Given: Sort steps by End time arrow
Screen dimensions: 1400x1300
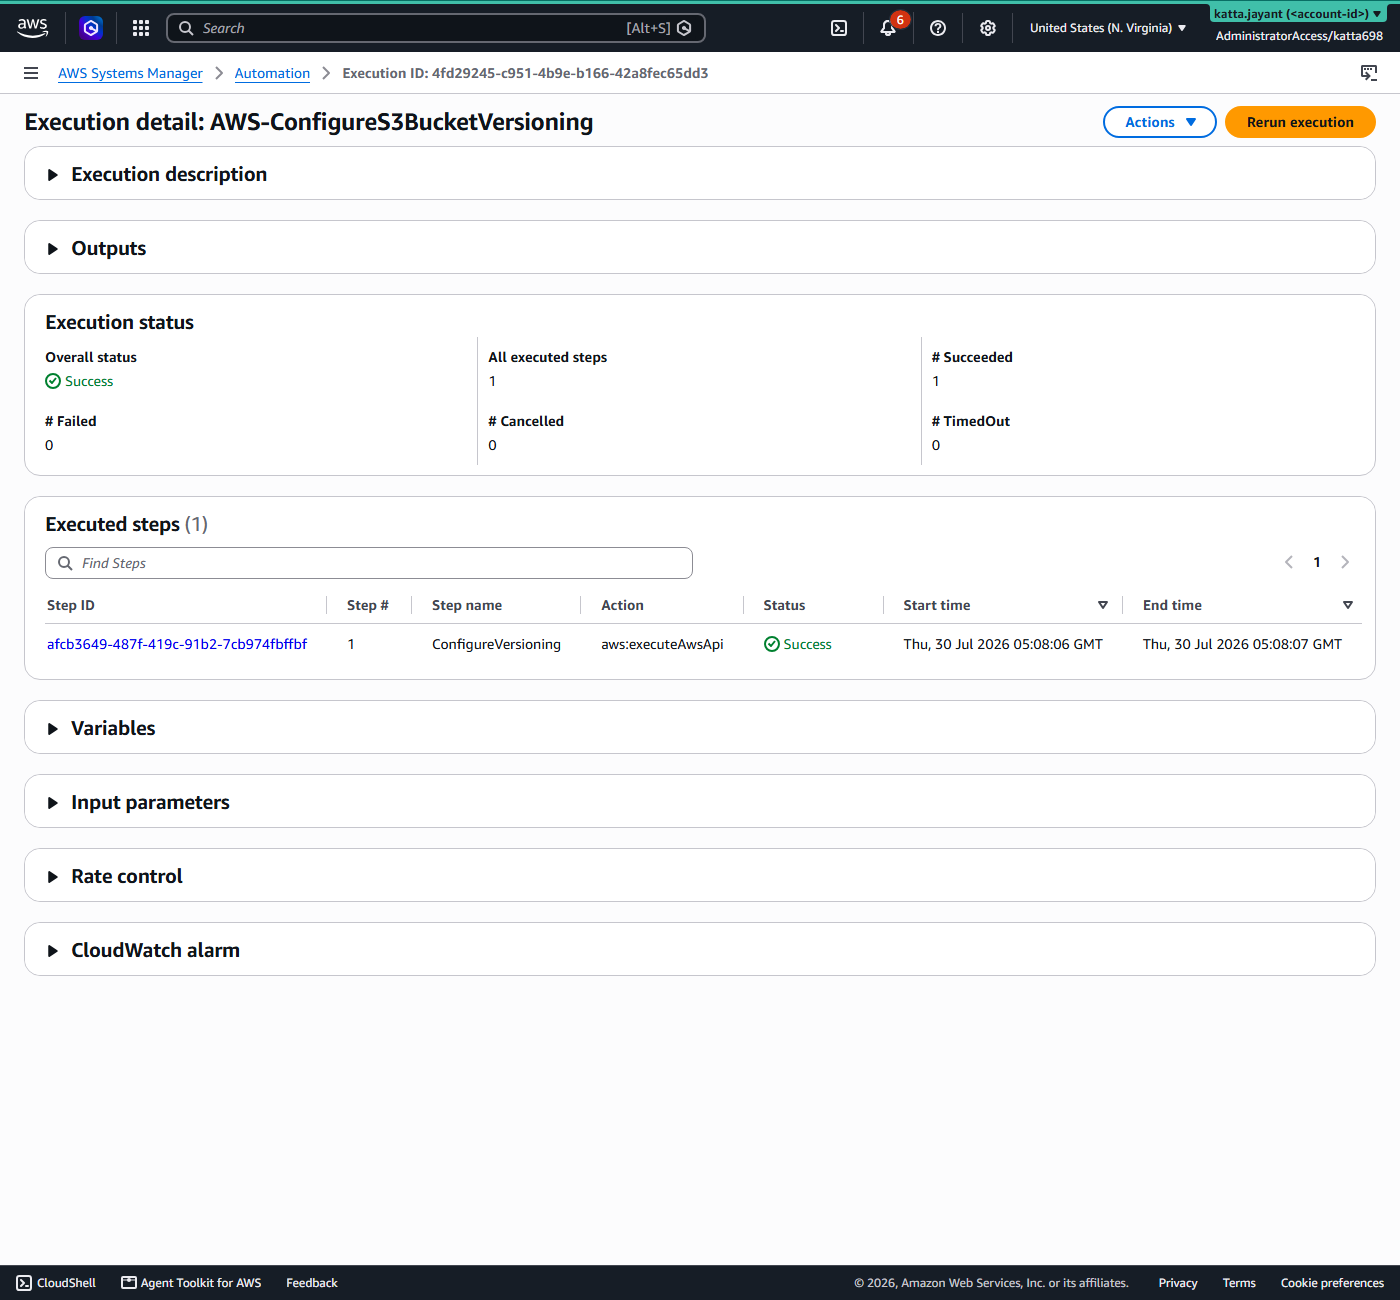Looking at the screenshot, I should pos(1348,605).
